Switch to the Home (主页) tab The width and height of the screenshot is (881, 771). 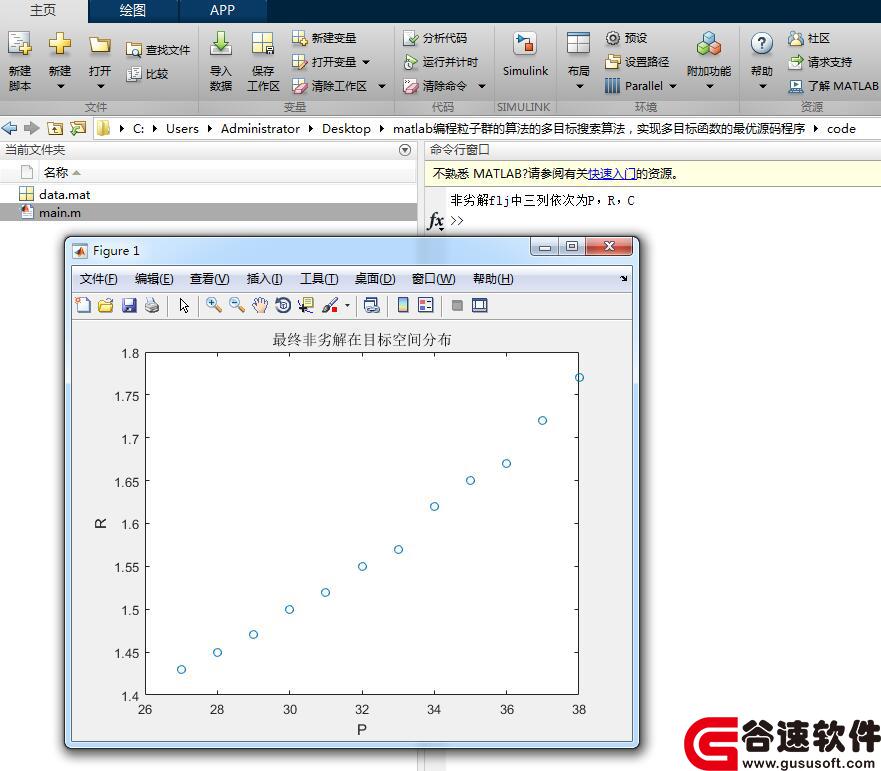pyautogui.click(x=43, y=11)
